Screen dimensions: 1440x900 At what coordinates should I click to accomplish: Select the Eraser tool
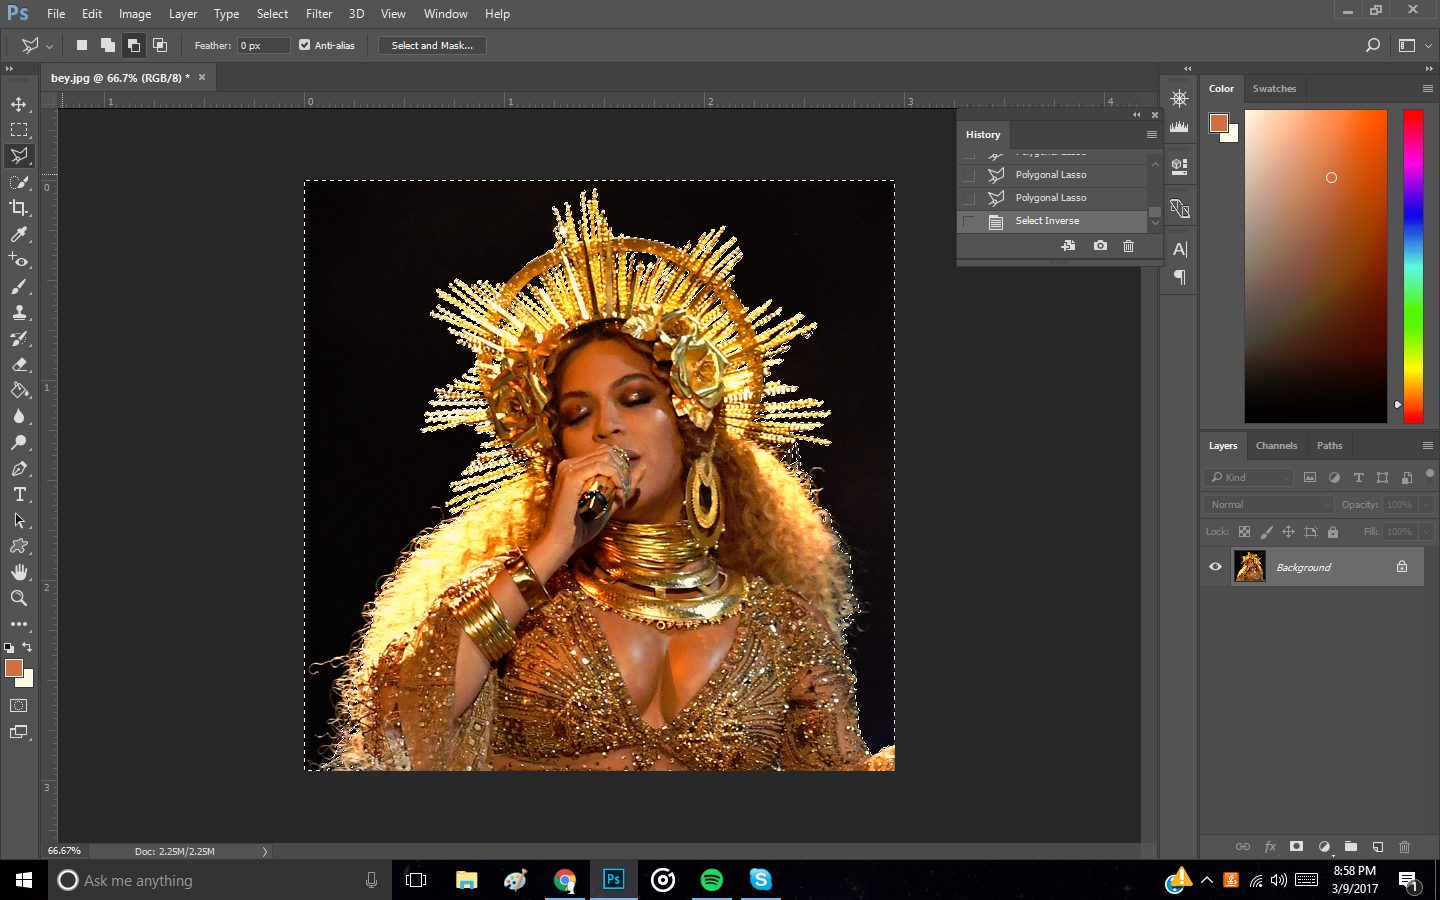tap(19, 364)
